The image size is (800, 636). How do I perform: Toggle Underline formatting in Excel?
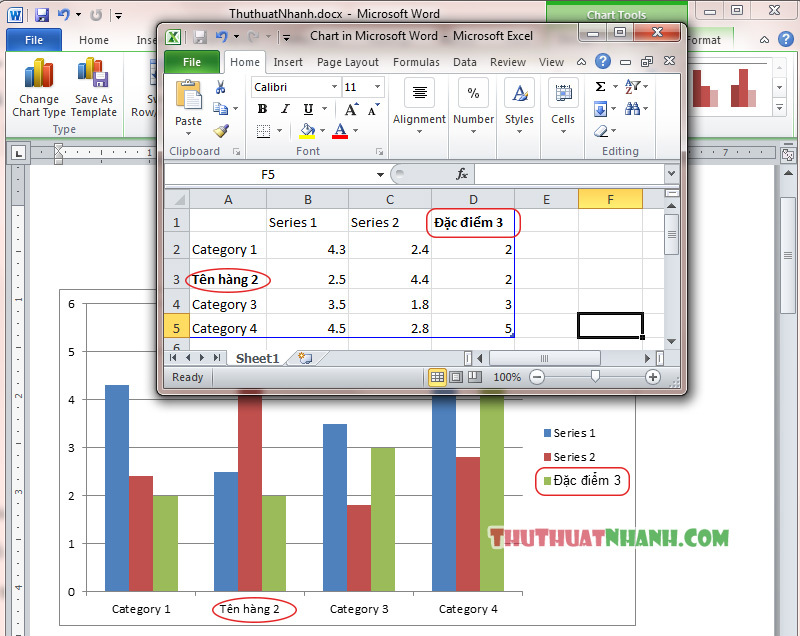click(x=308, y=109)
